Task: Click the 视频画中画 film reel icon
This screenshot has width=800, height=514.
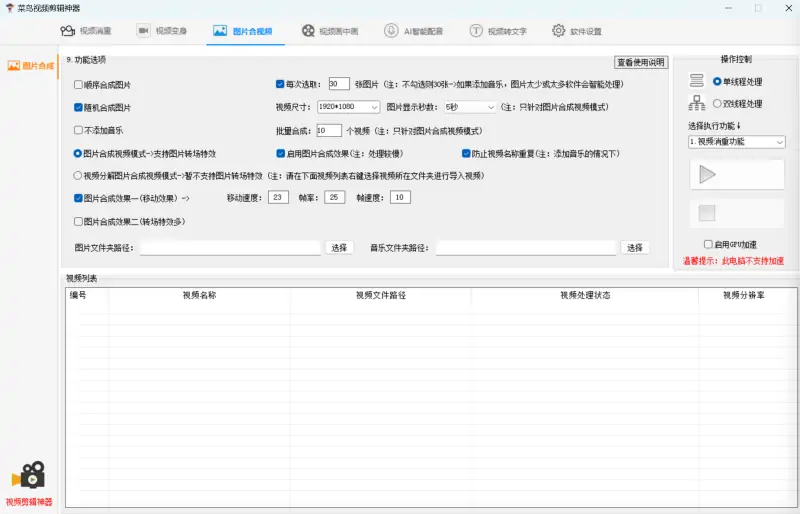Action: (306, 31)
